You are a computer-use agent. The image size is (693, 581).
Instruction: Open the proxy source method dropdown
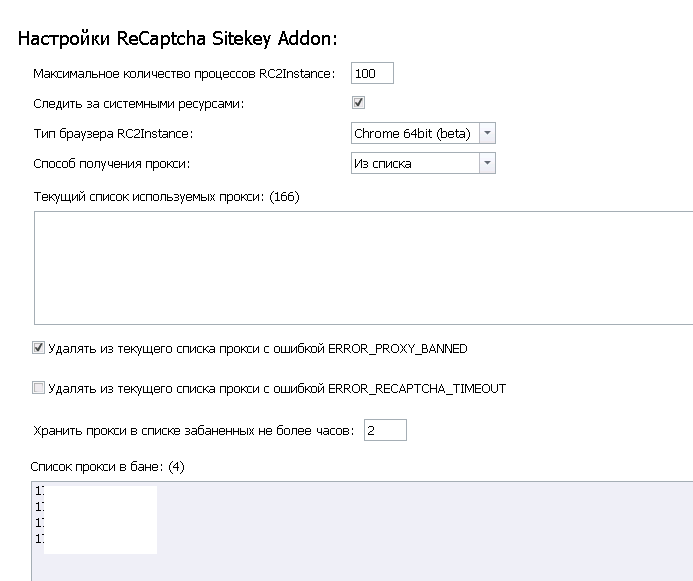point(423,163)
